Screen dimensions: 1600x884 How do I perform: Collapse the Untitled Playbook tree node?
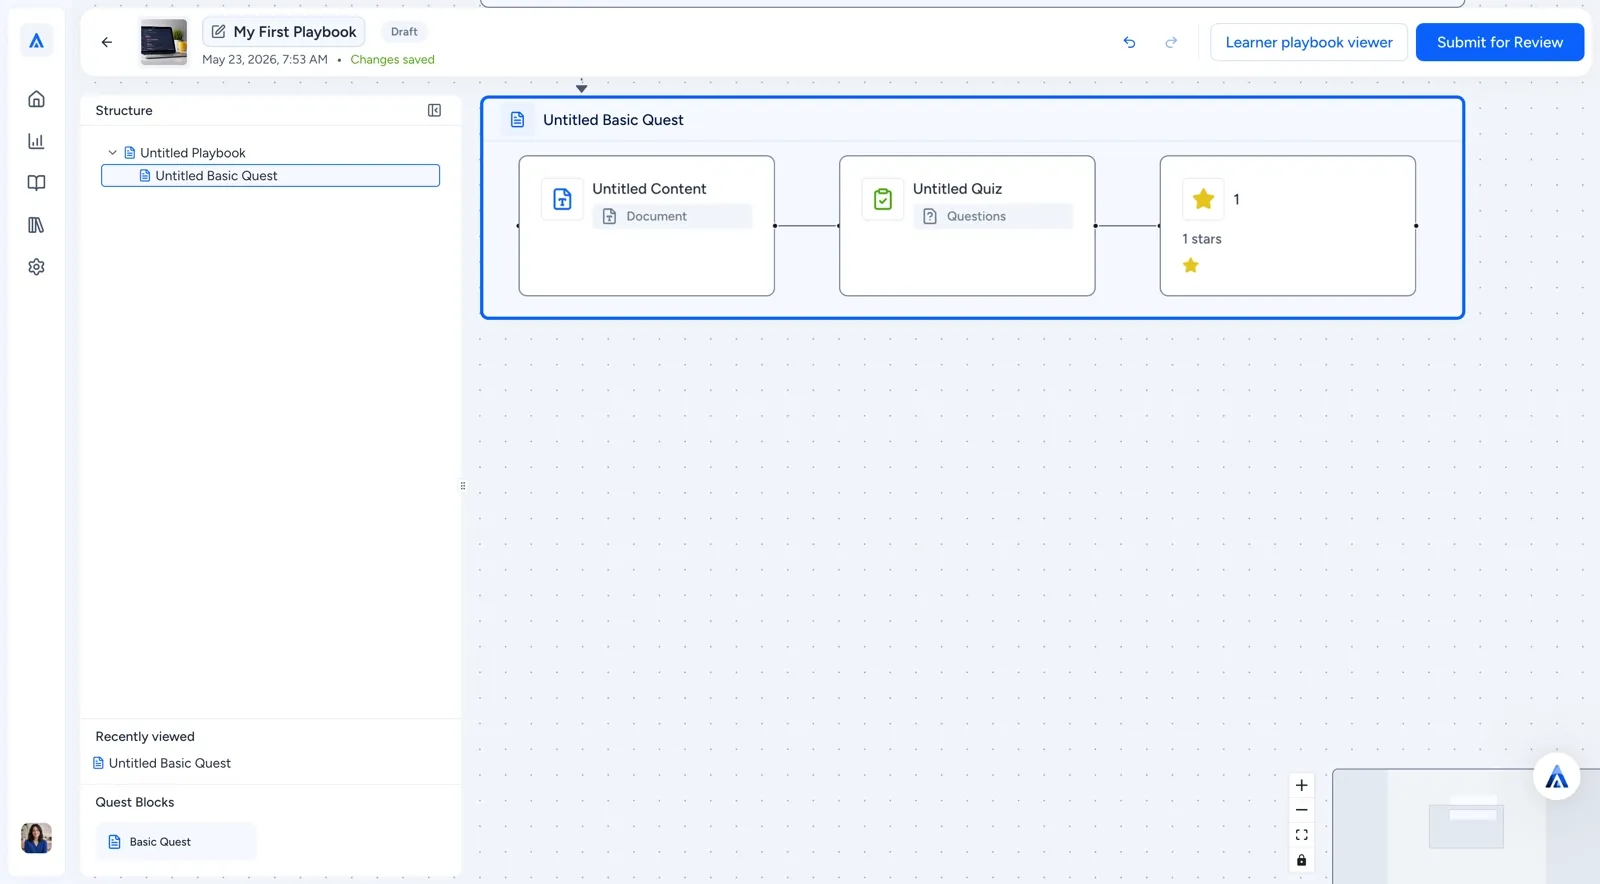[x=112, y=153]
